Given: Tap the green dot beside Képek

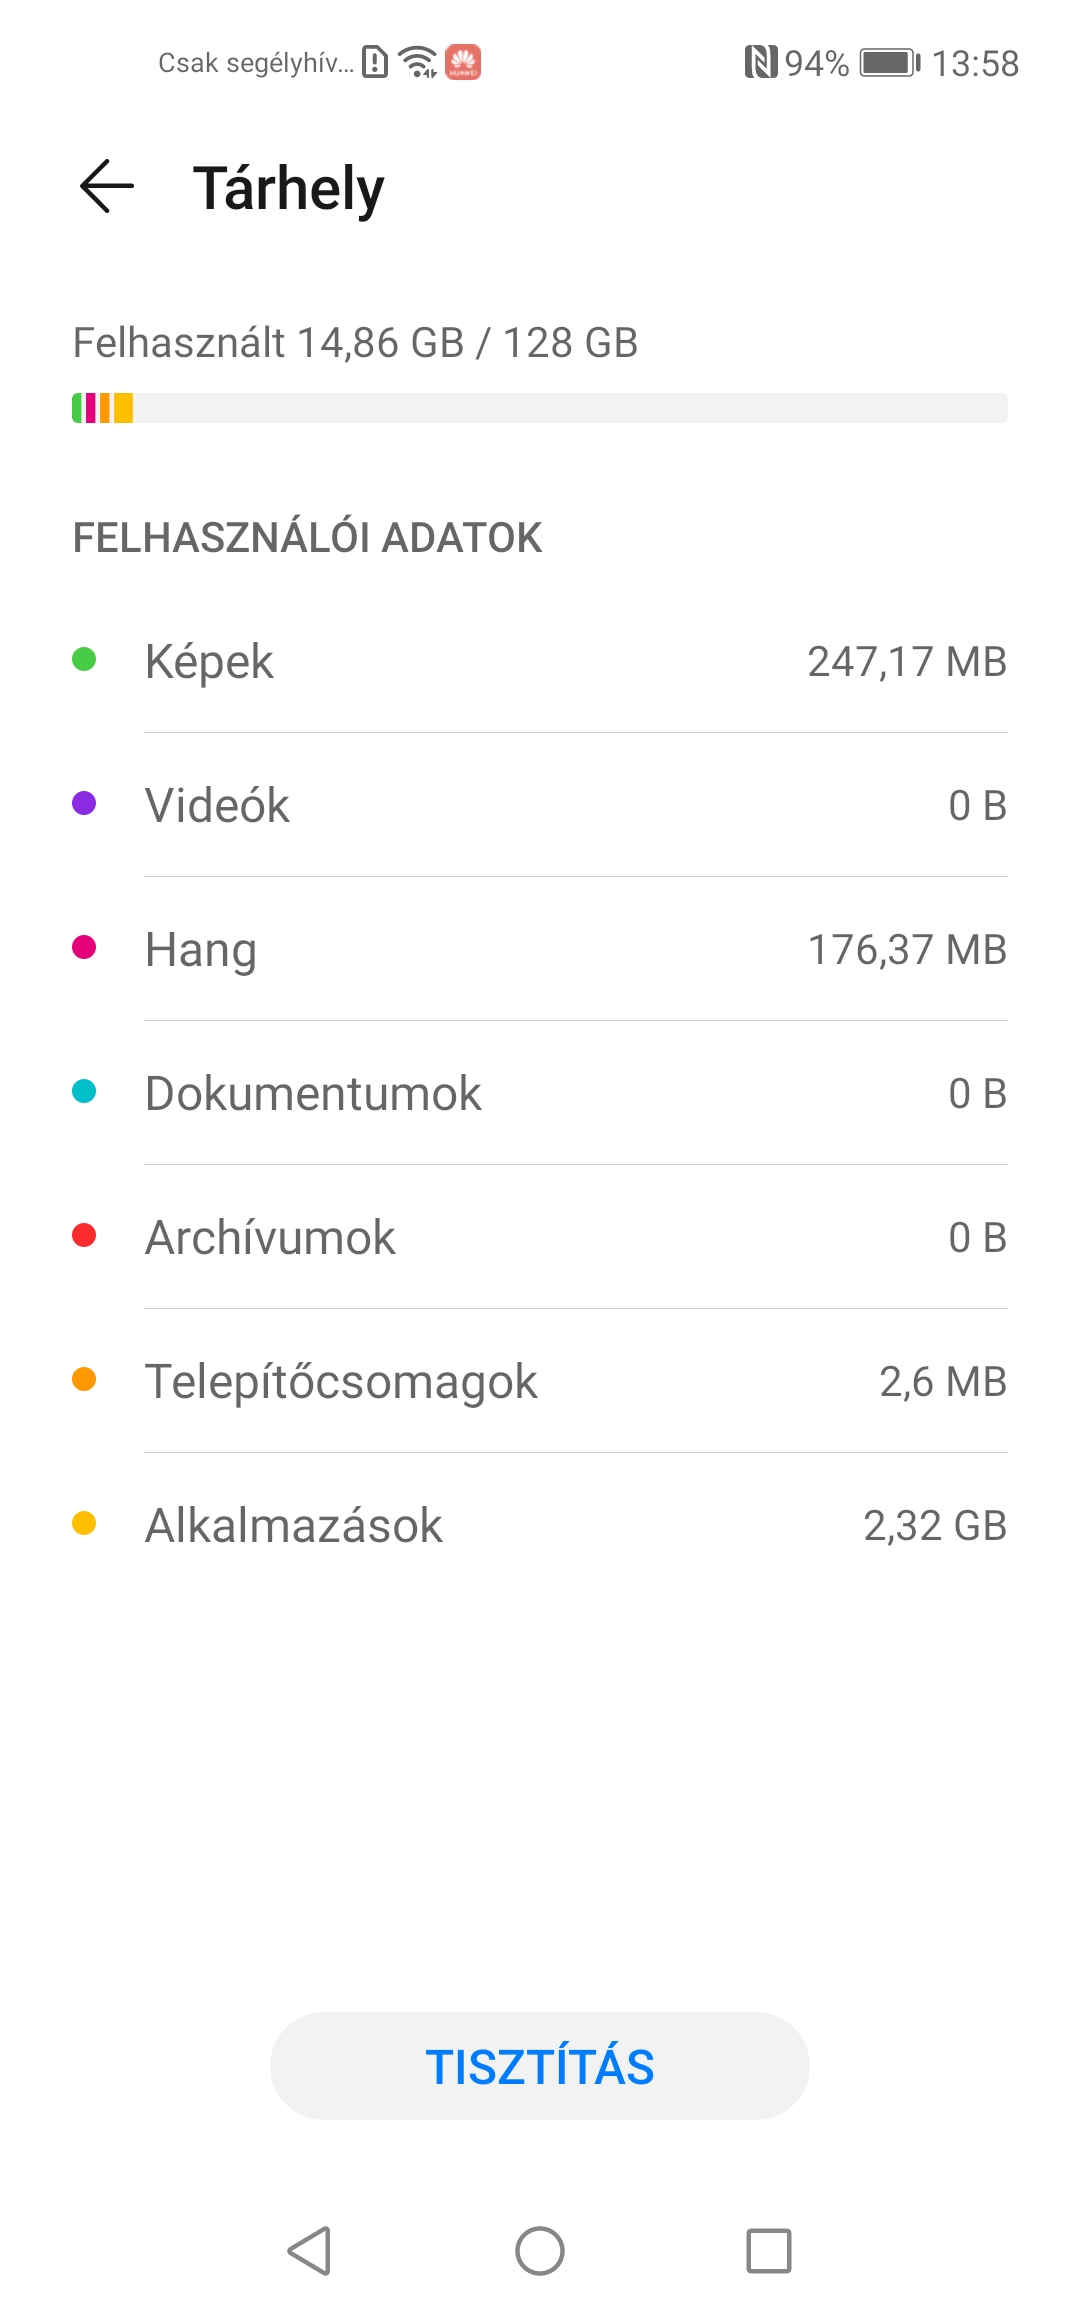Looking at the screenshot, I should point(84,660).
